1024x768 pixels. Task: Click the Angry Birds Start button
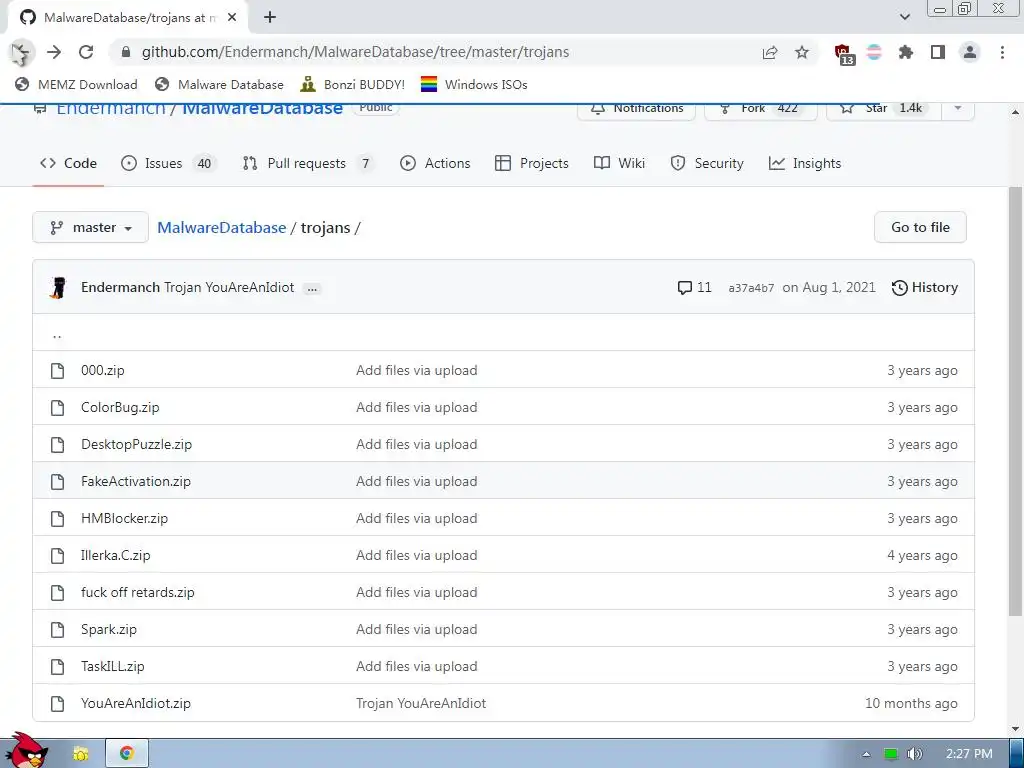point(26,751)
